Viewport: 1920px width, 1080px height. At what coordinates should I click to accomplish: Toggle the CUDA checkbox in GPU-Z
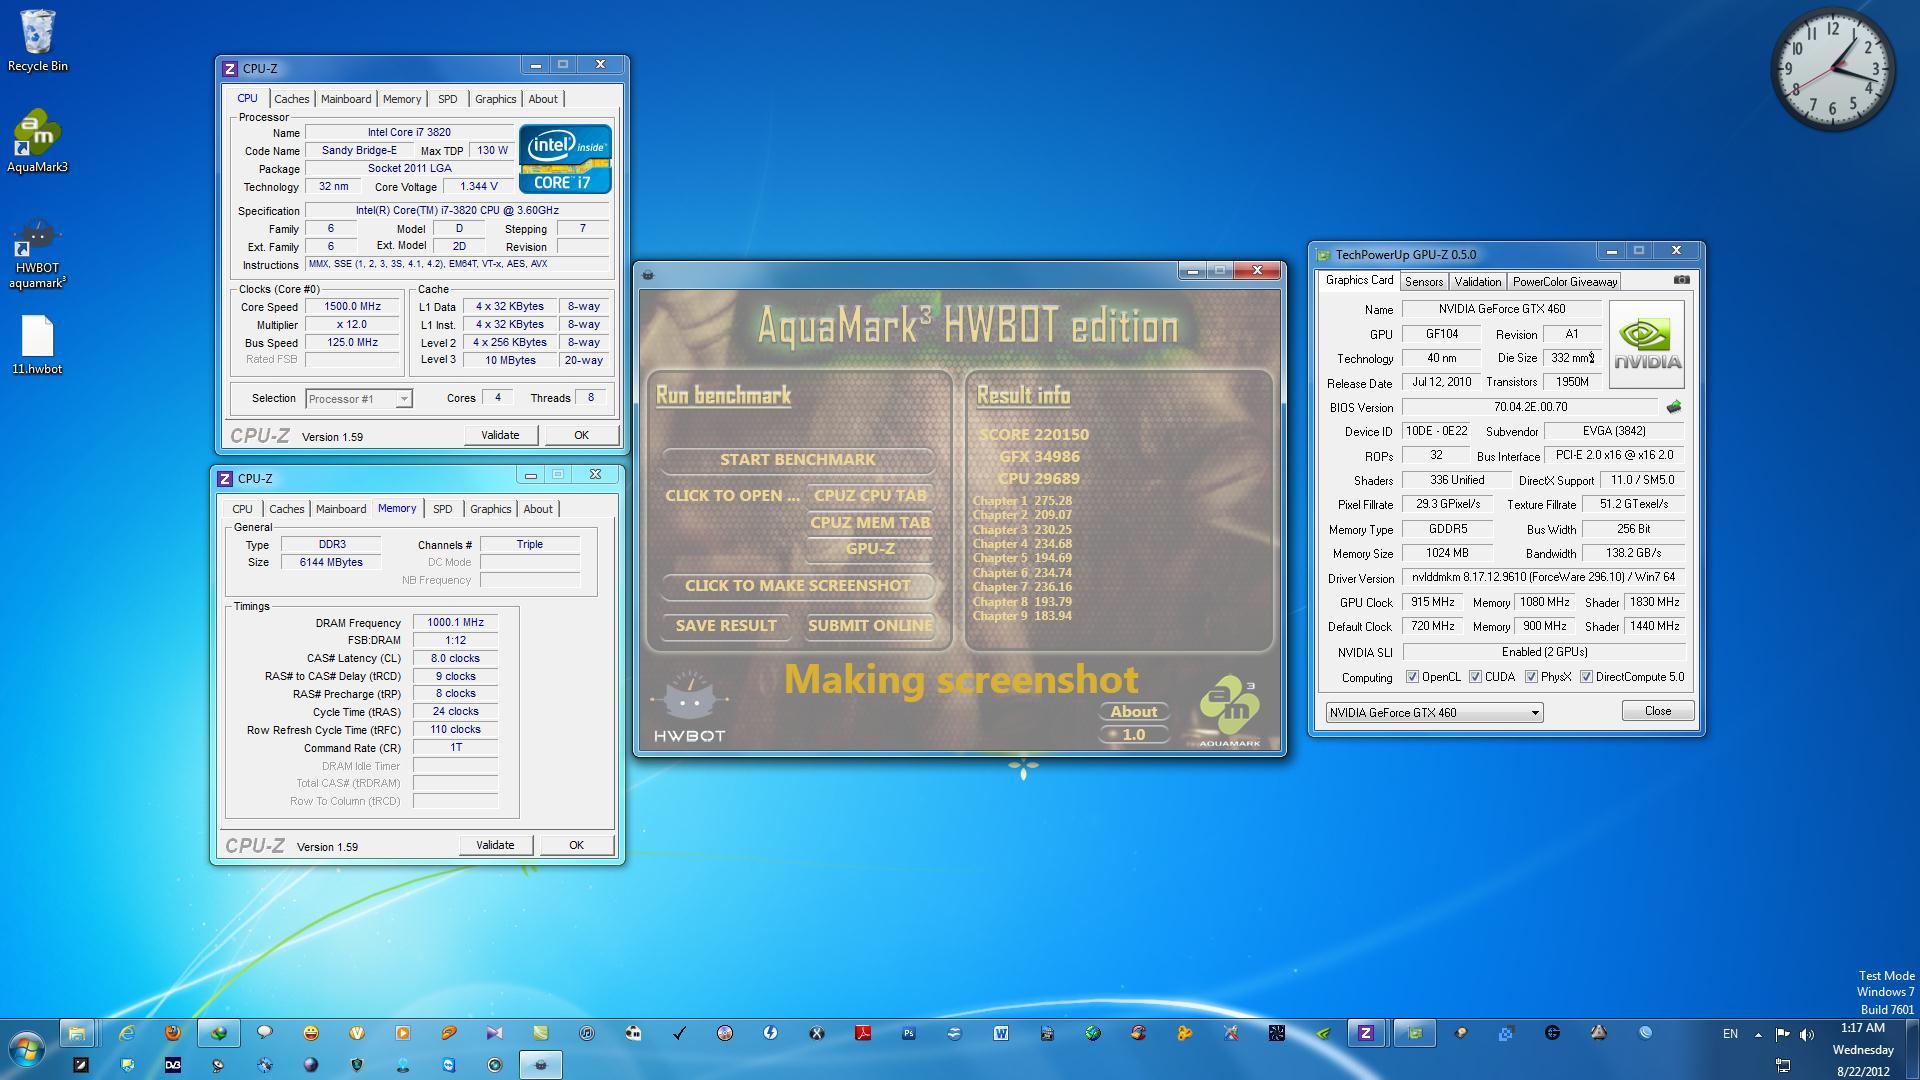coord(1475,677)
